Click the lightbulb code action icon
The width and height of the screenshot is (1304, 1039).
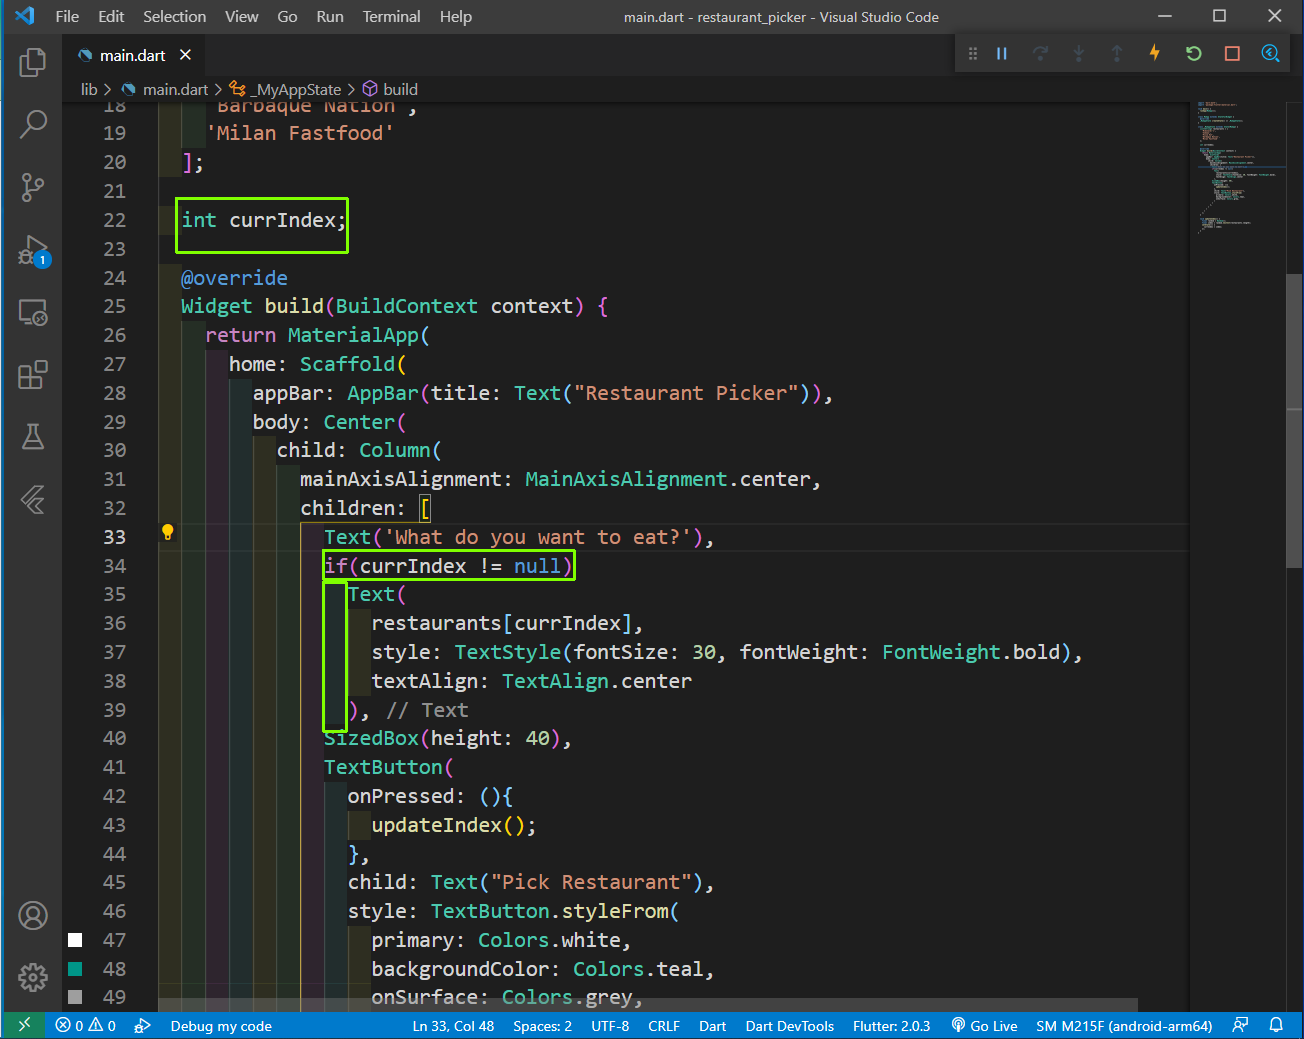[x=168, y=533]
